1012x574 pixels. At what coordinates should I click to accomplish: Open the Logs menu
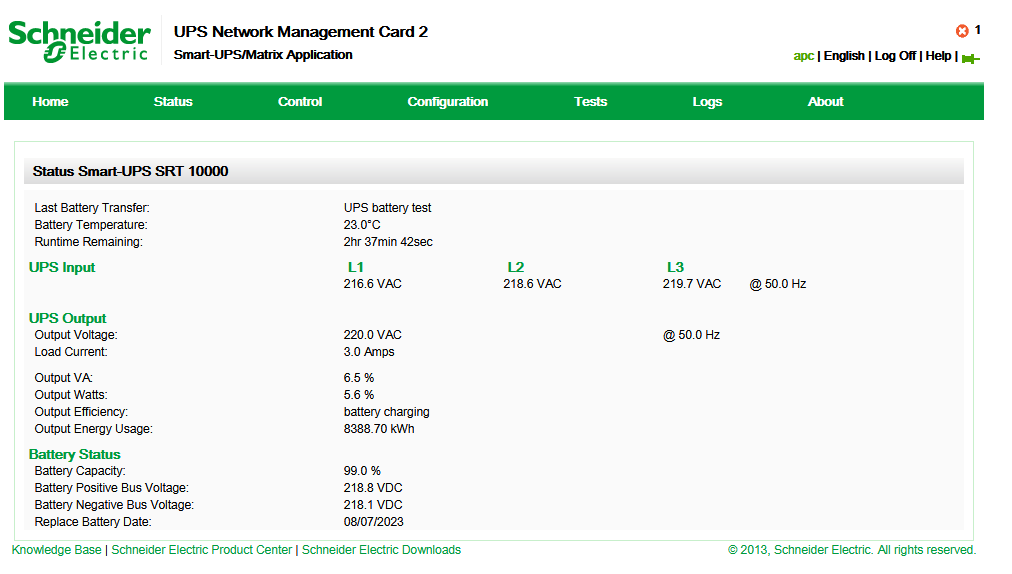point(707,101)
